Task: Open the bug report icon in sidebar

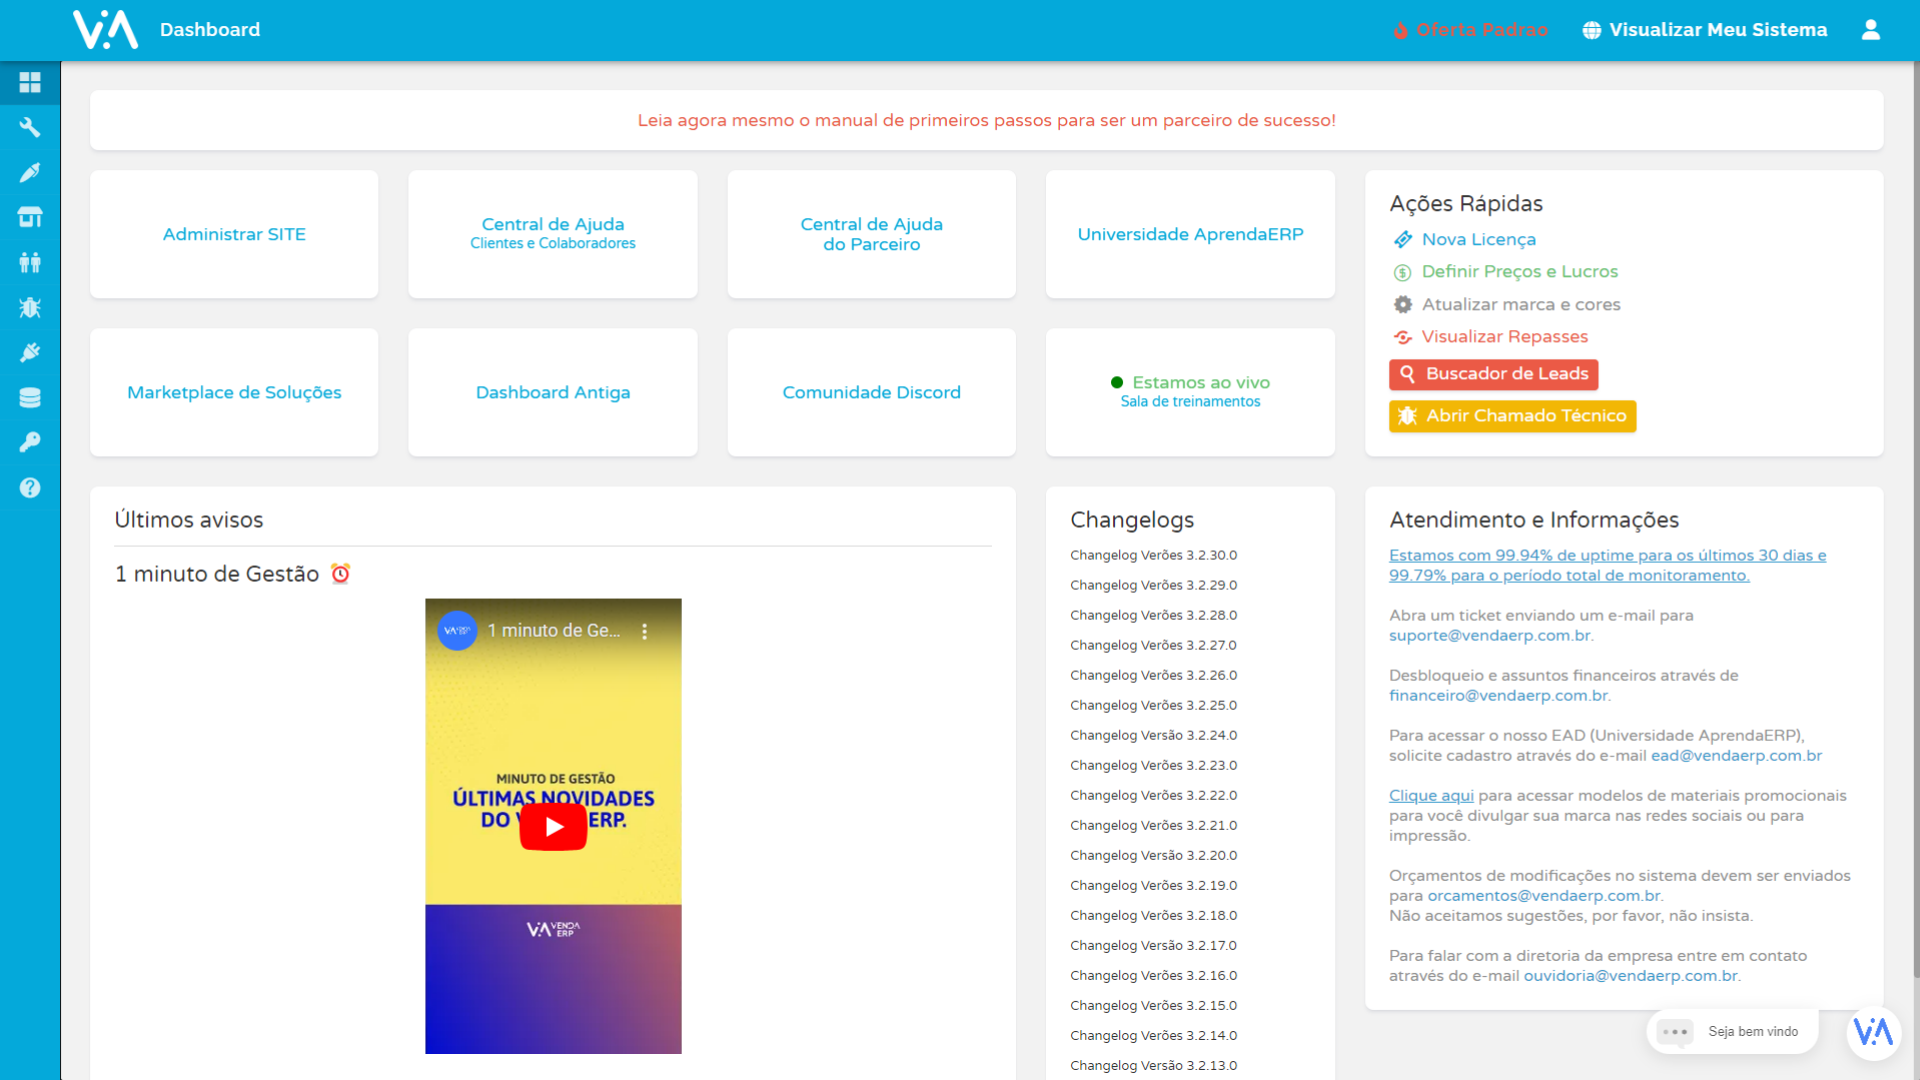Action: tap(30, 307)
